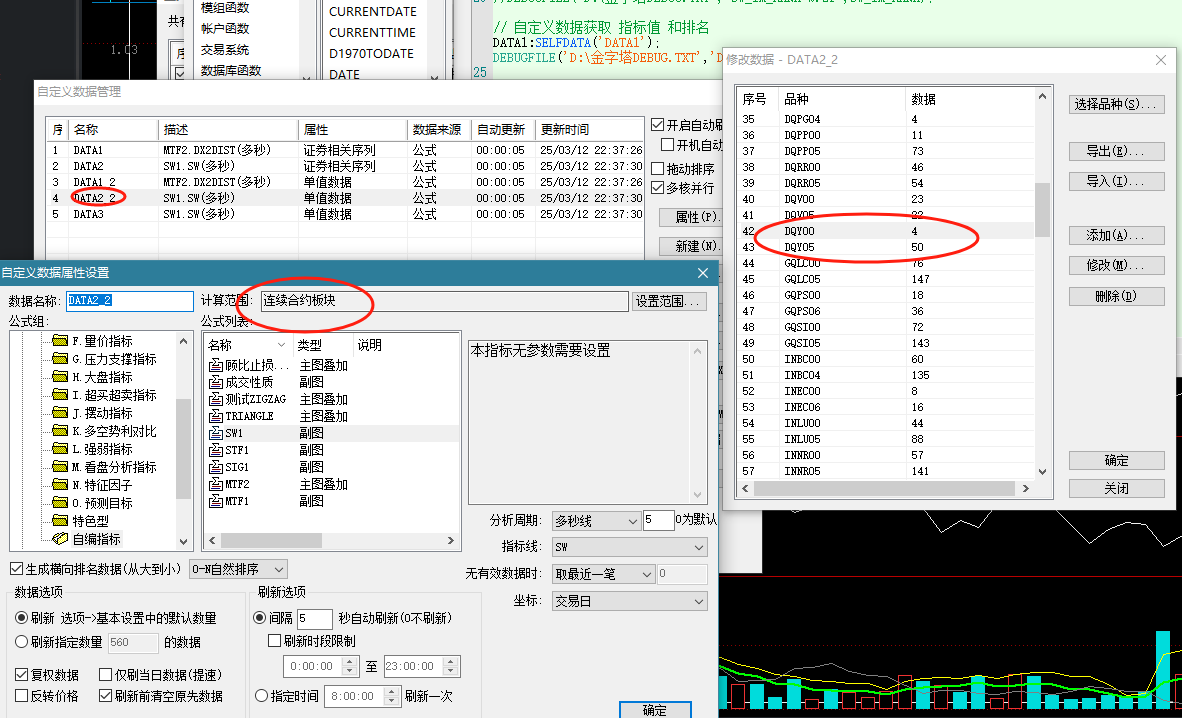Click 导入(I) button

(1116, 181)
